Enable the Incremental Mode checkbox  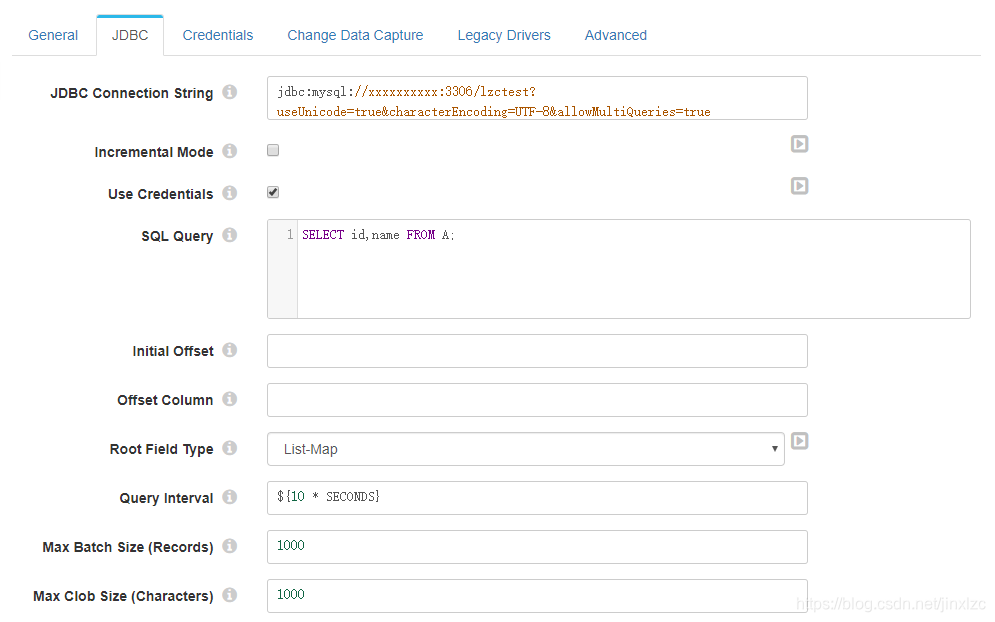pos(272,148)
